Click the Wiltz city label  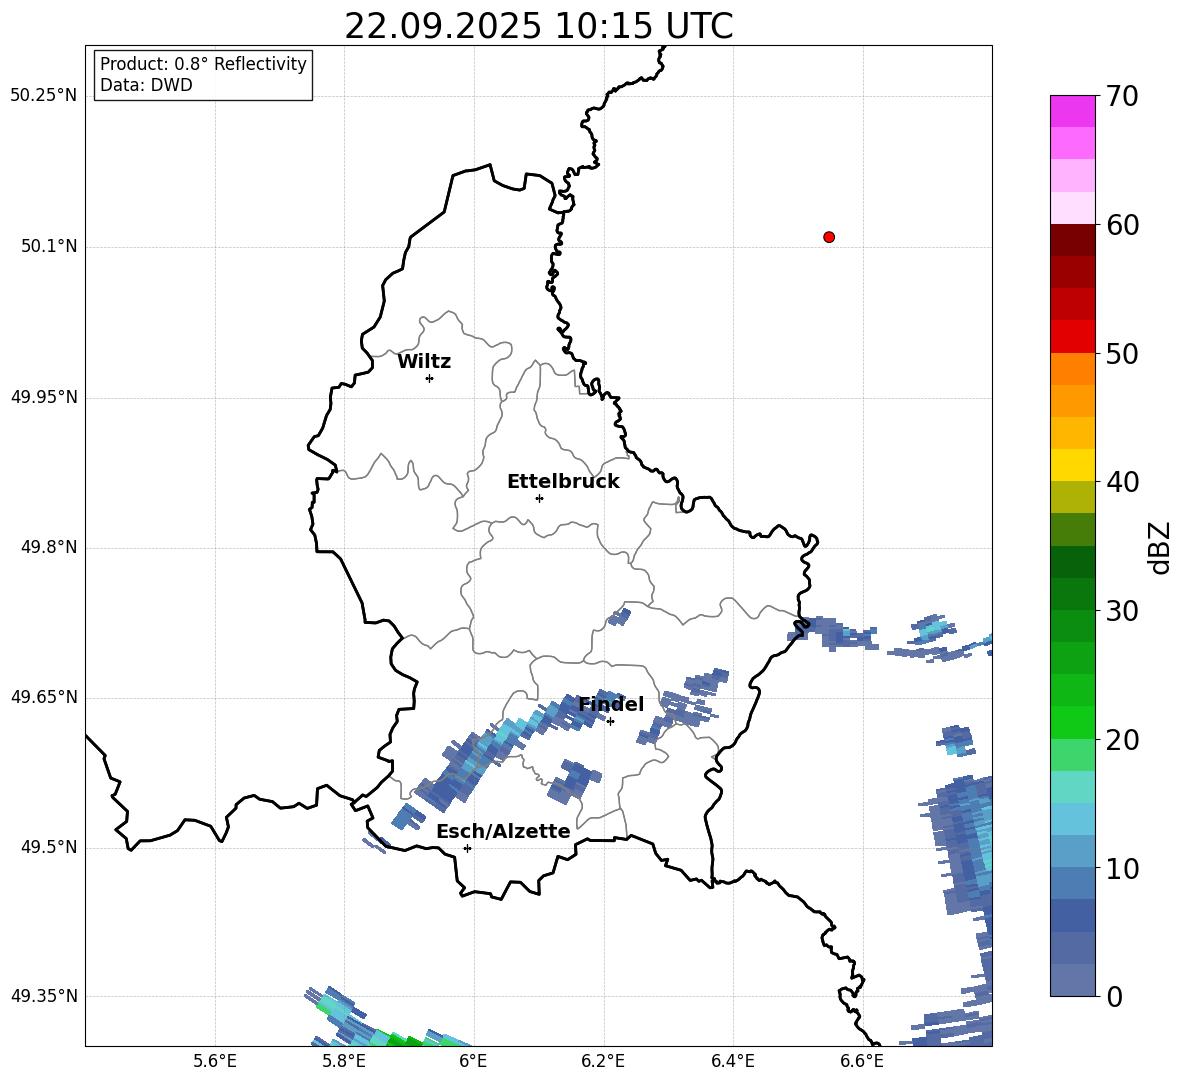(424, 362)
